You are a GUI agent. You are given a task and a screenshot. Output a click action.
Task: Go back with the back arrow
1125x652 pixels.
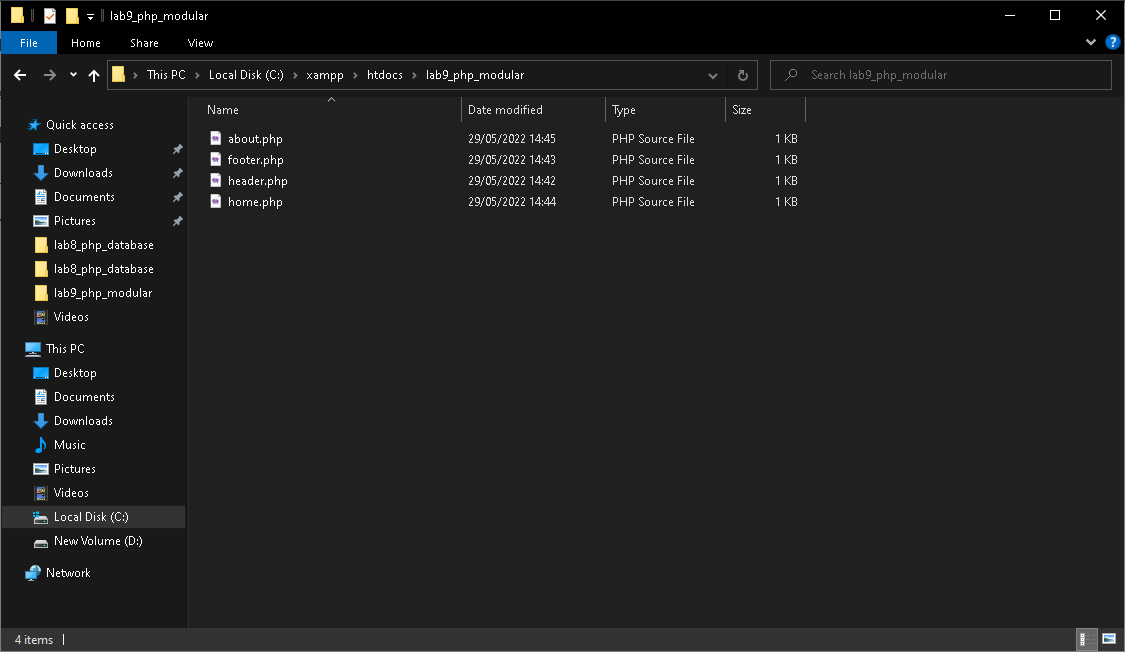point(20,75)
